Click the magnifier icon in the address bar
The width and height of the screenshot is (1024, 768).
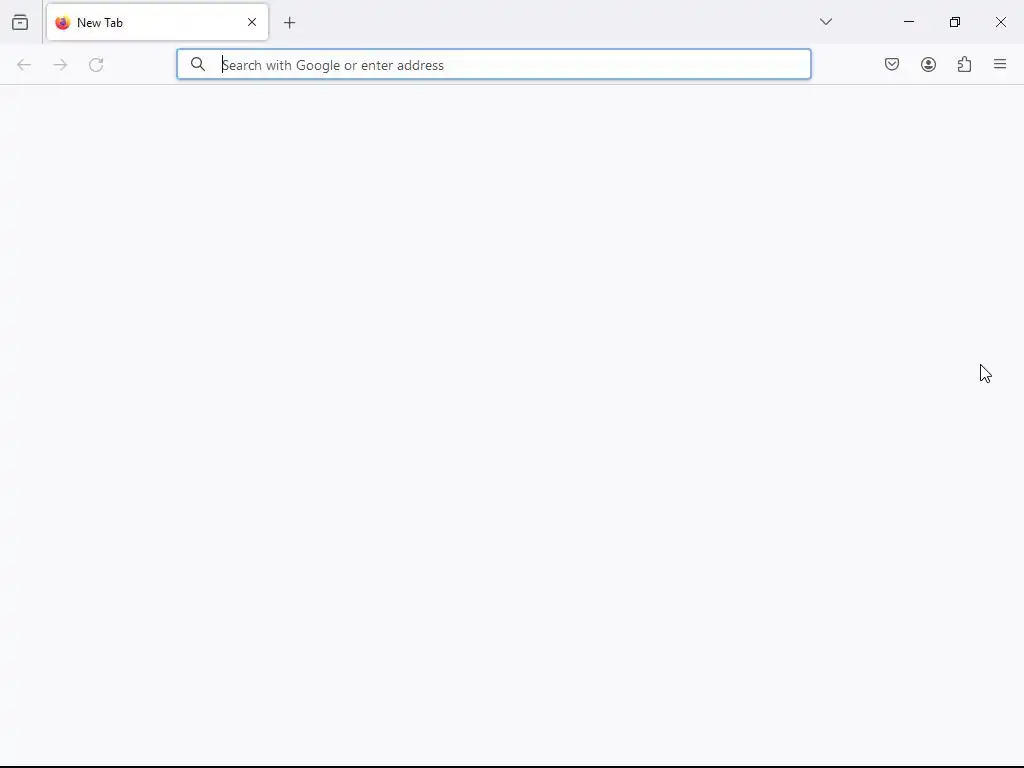click(x=198, y=64)
